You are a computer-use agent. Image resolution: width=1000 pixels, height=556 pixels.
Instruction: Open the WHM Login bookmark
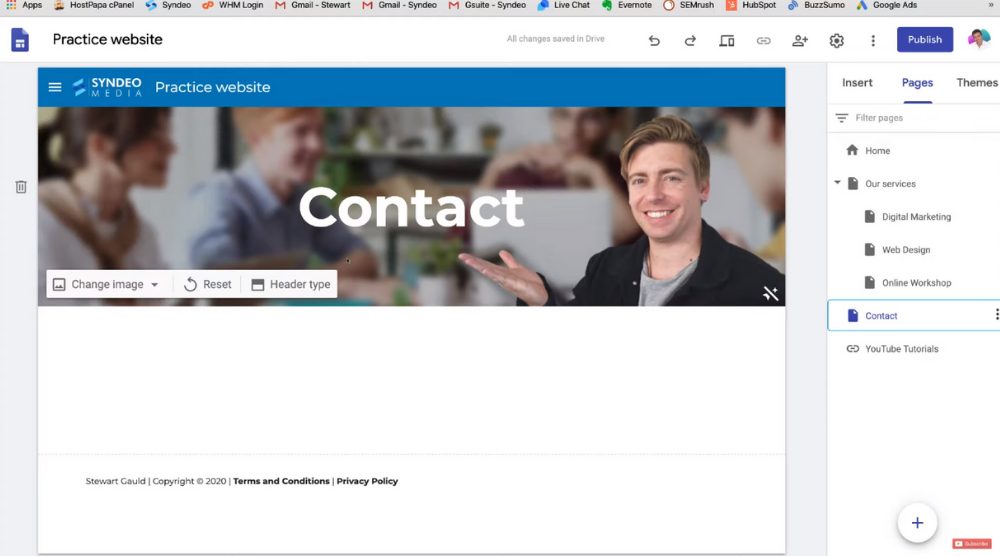pos(233,5)
